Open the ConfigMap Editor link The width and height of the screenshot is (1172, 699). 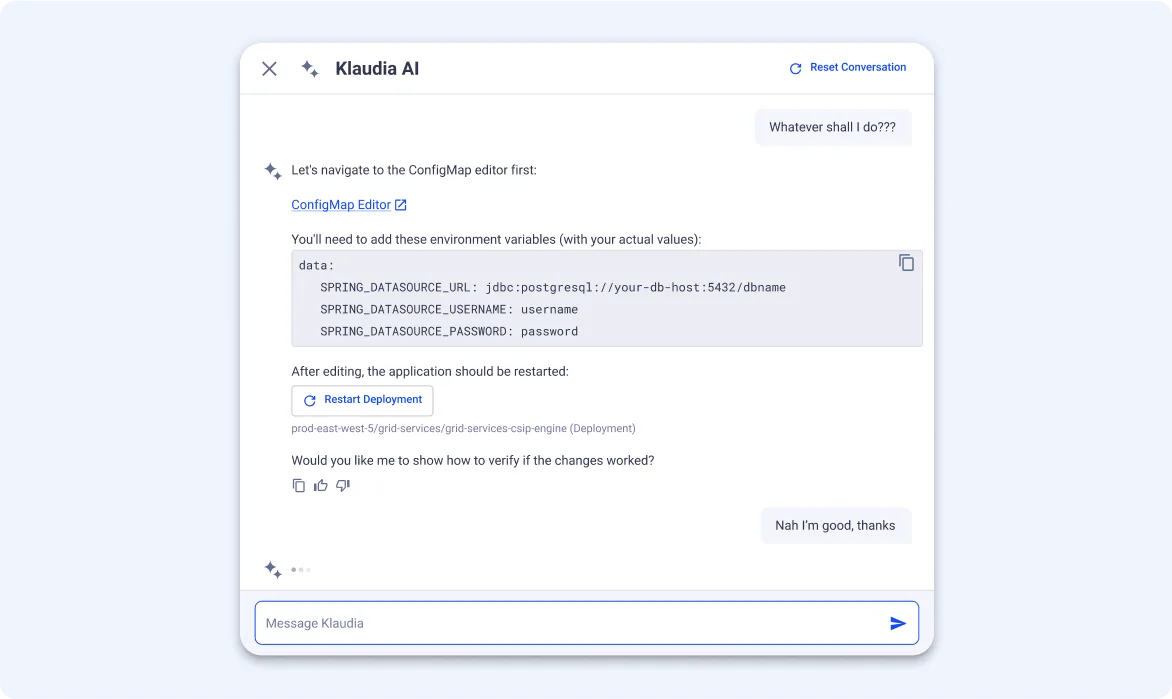tap(341, 205)
